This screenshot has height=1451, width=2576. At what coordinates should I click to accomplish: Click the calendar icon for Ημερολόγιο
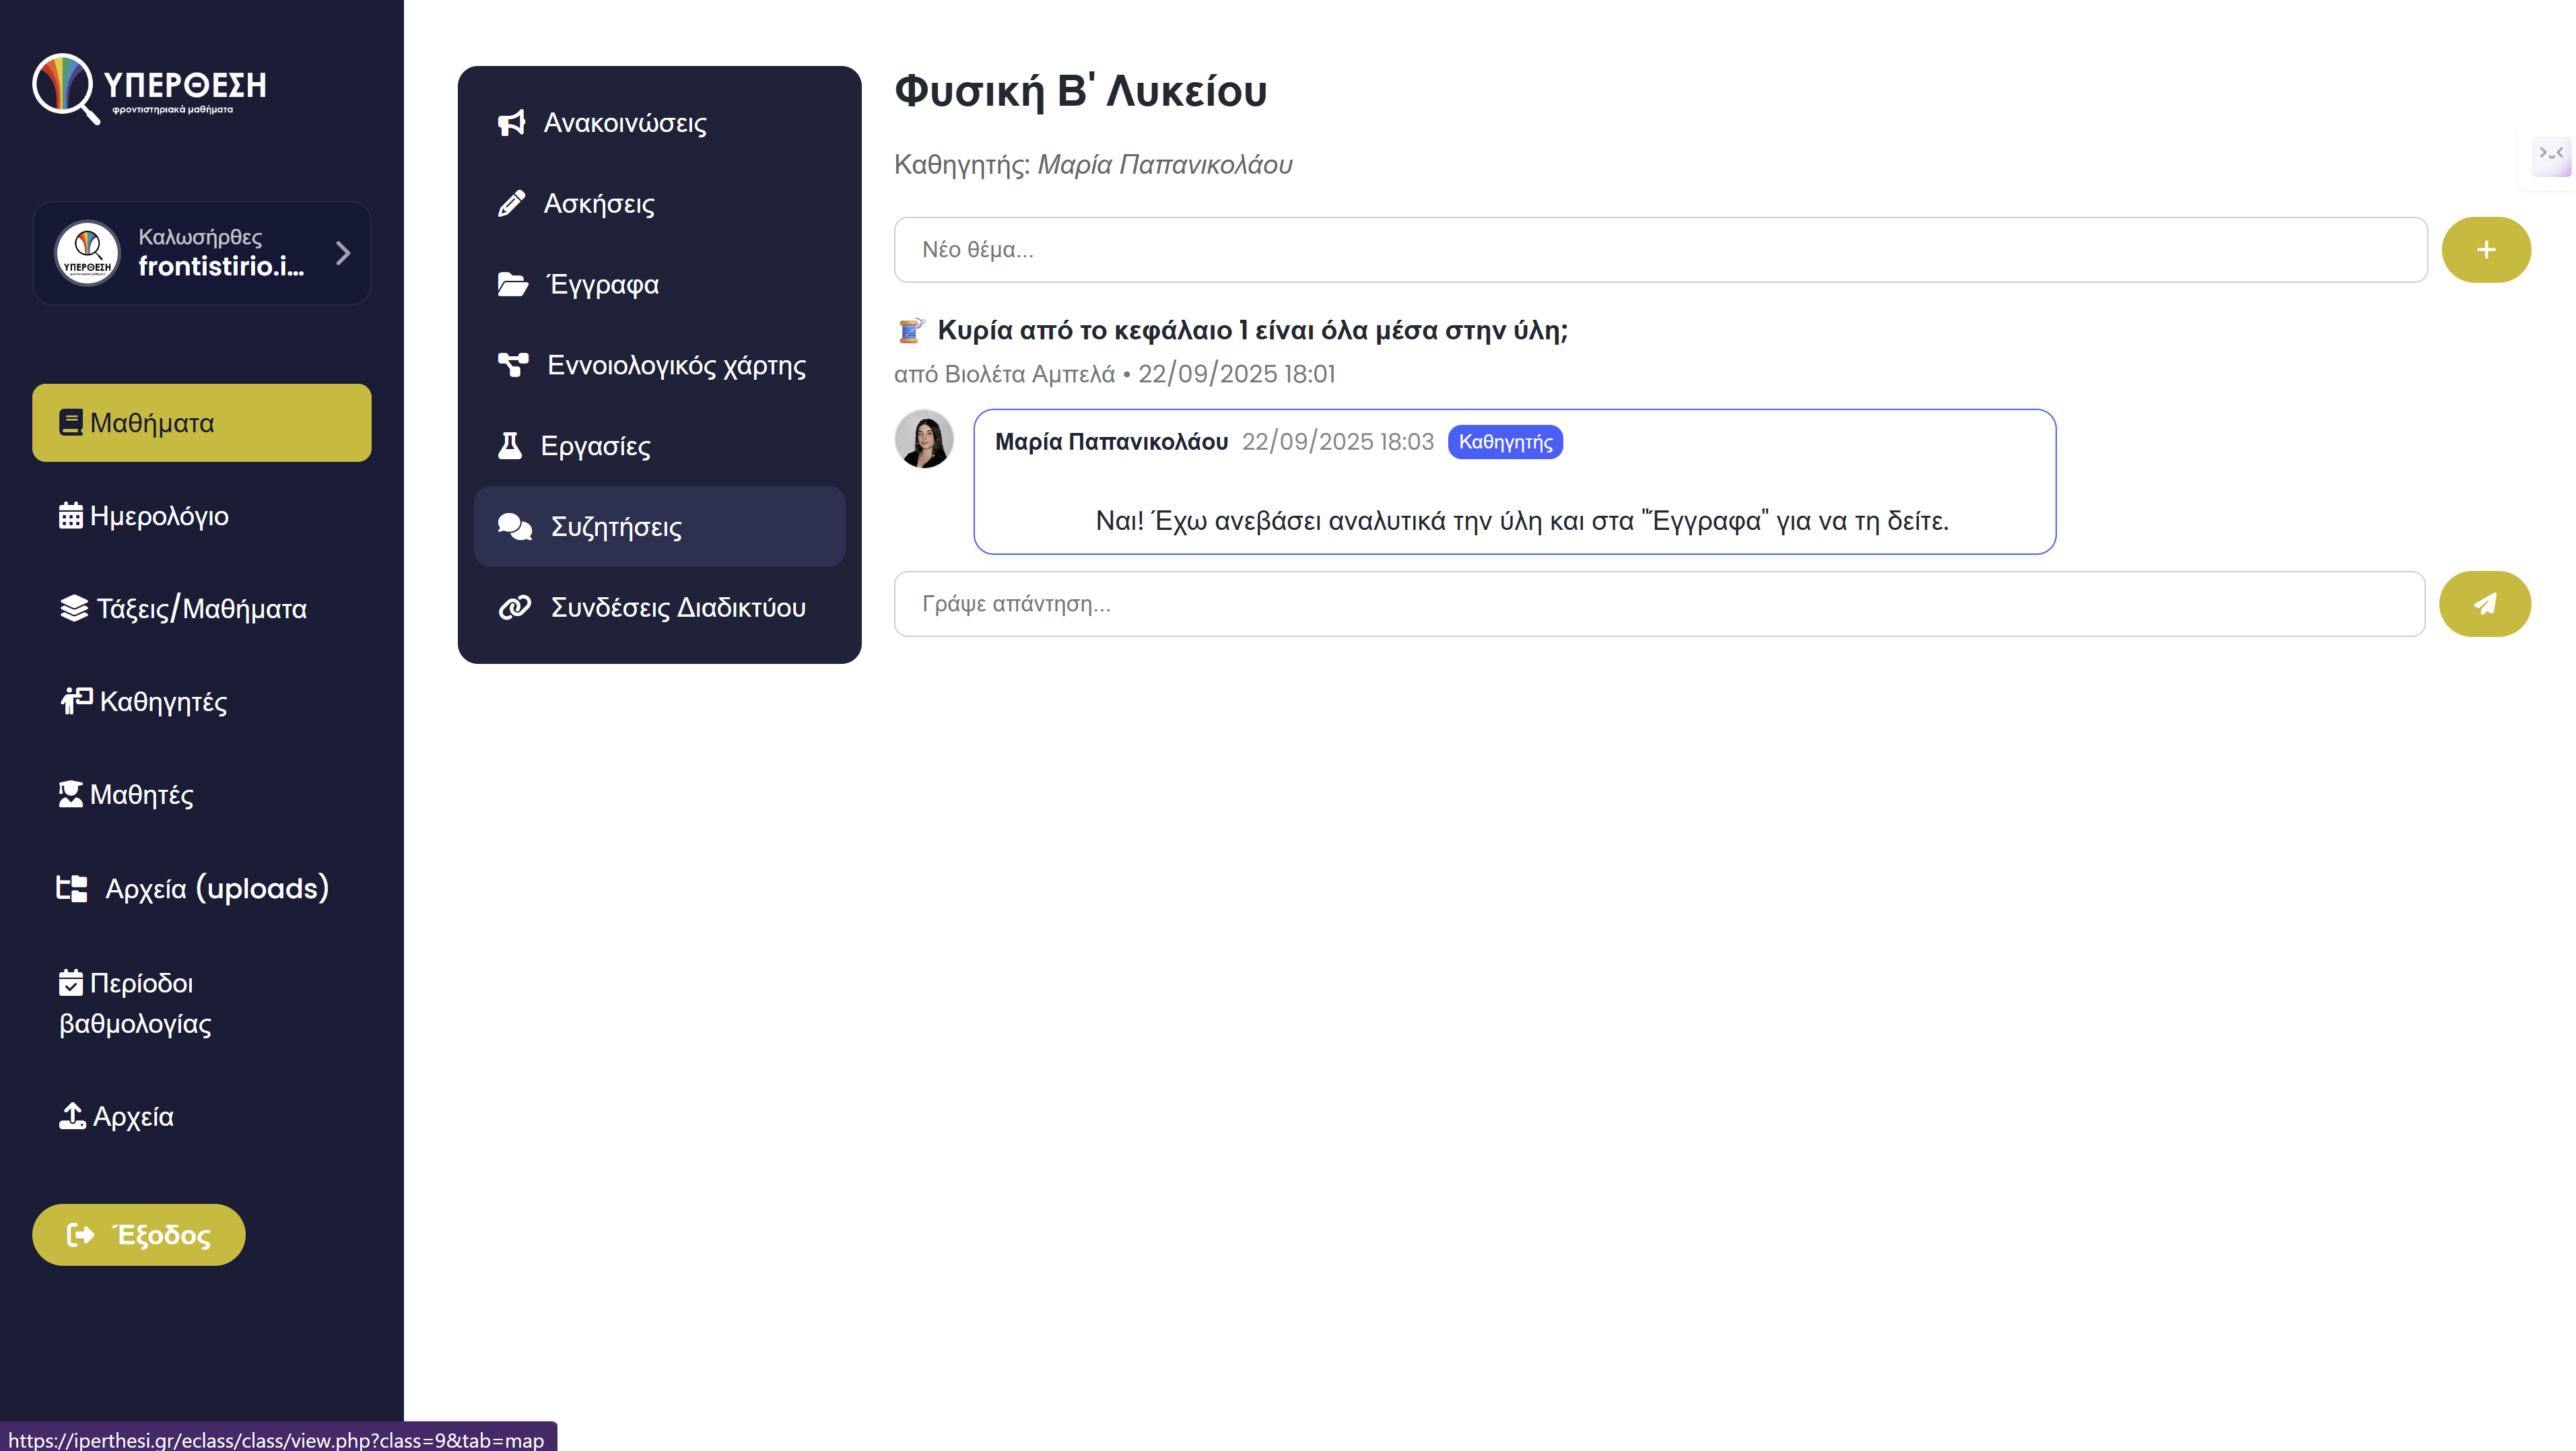(x=70, y=516)
